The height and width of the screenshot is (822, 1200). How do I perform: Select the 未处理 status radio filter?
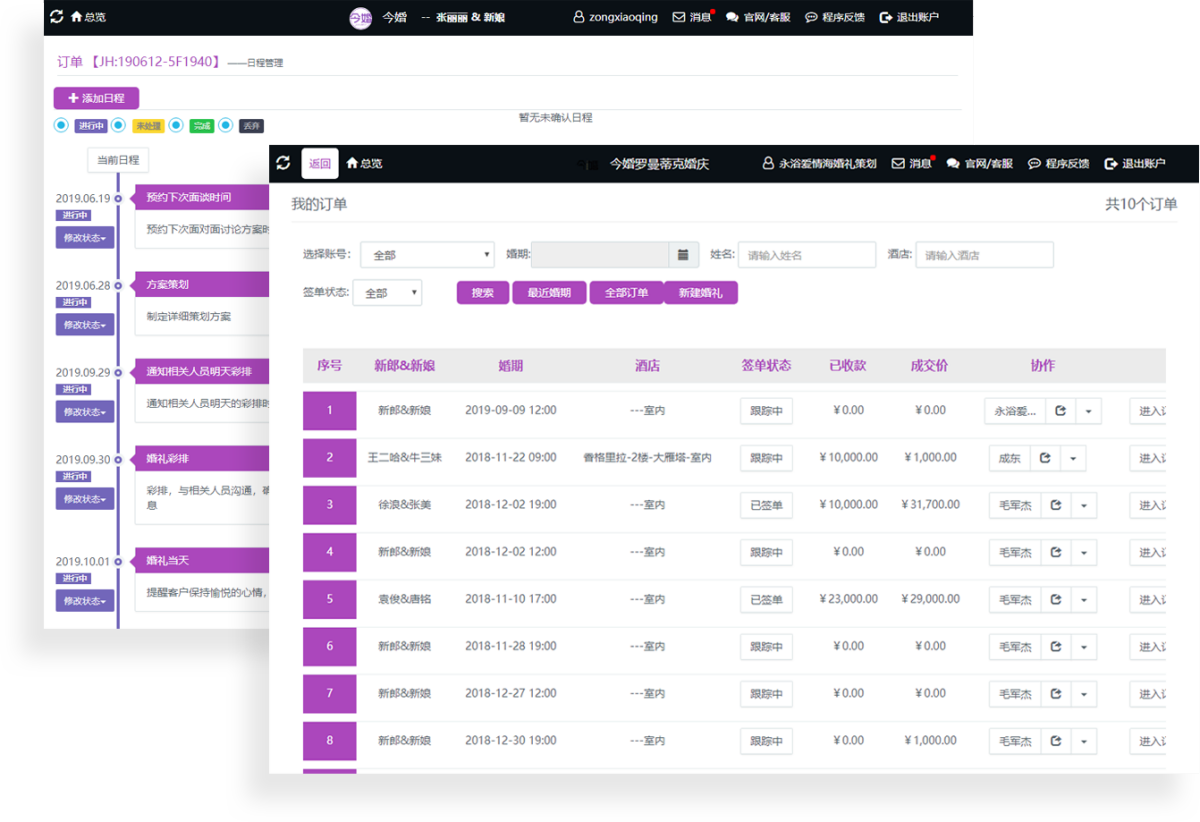click(x=118, y=125)
